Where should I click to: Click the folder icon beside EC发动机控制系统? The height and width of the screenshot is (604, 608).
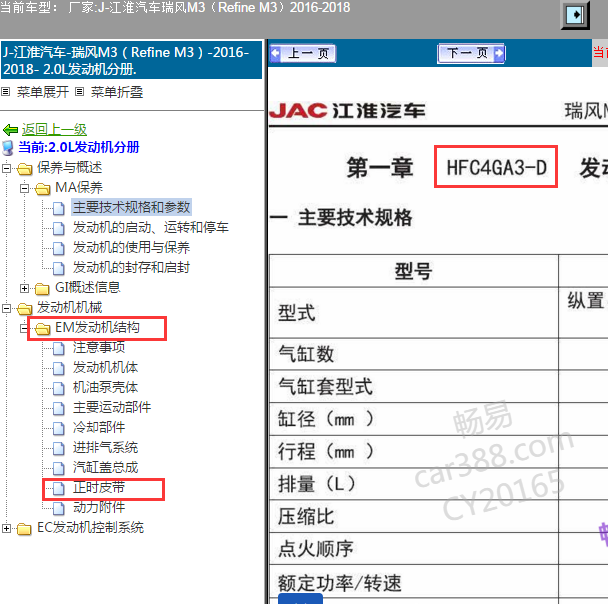pos(24,529)
